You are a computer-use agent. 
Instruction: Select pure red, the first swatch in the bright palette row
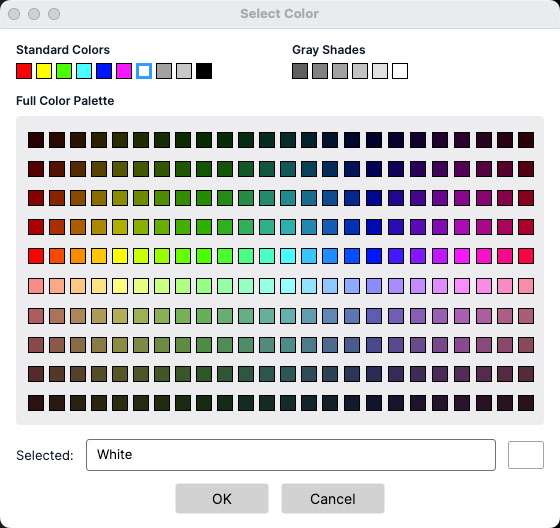[x=36, y=256]
